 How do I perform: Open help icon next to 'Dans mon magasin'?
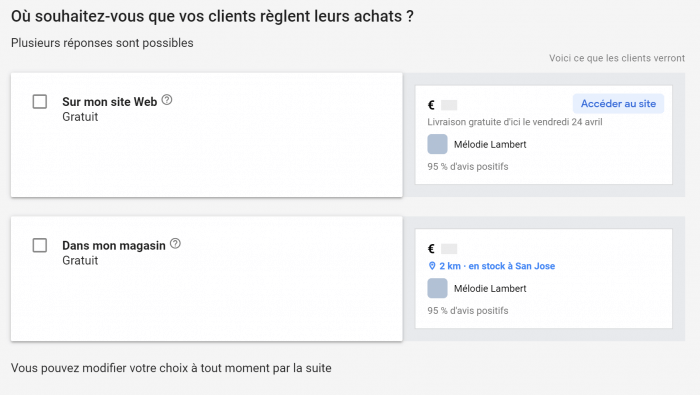click(x=175, y=244)
